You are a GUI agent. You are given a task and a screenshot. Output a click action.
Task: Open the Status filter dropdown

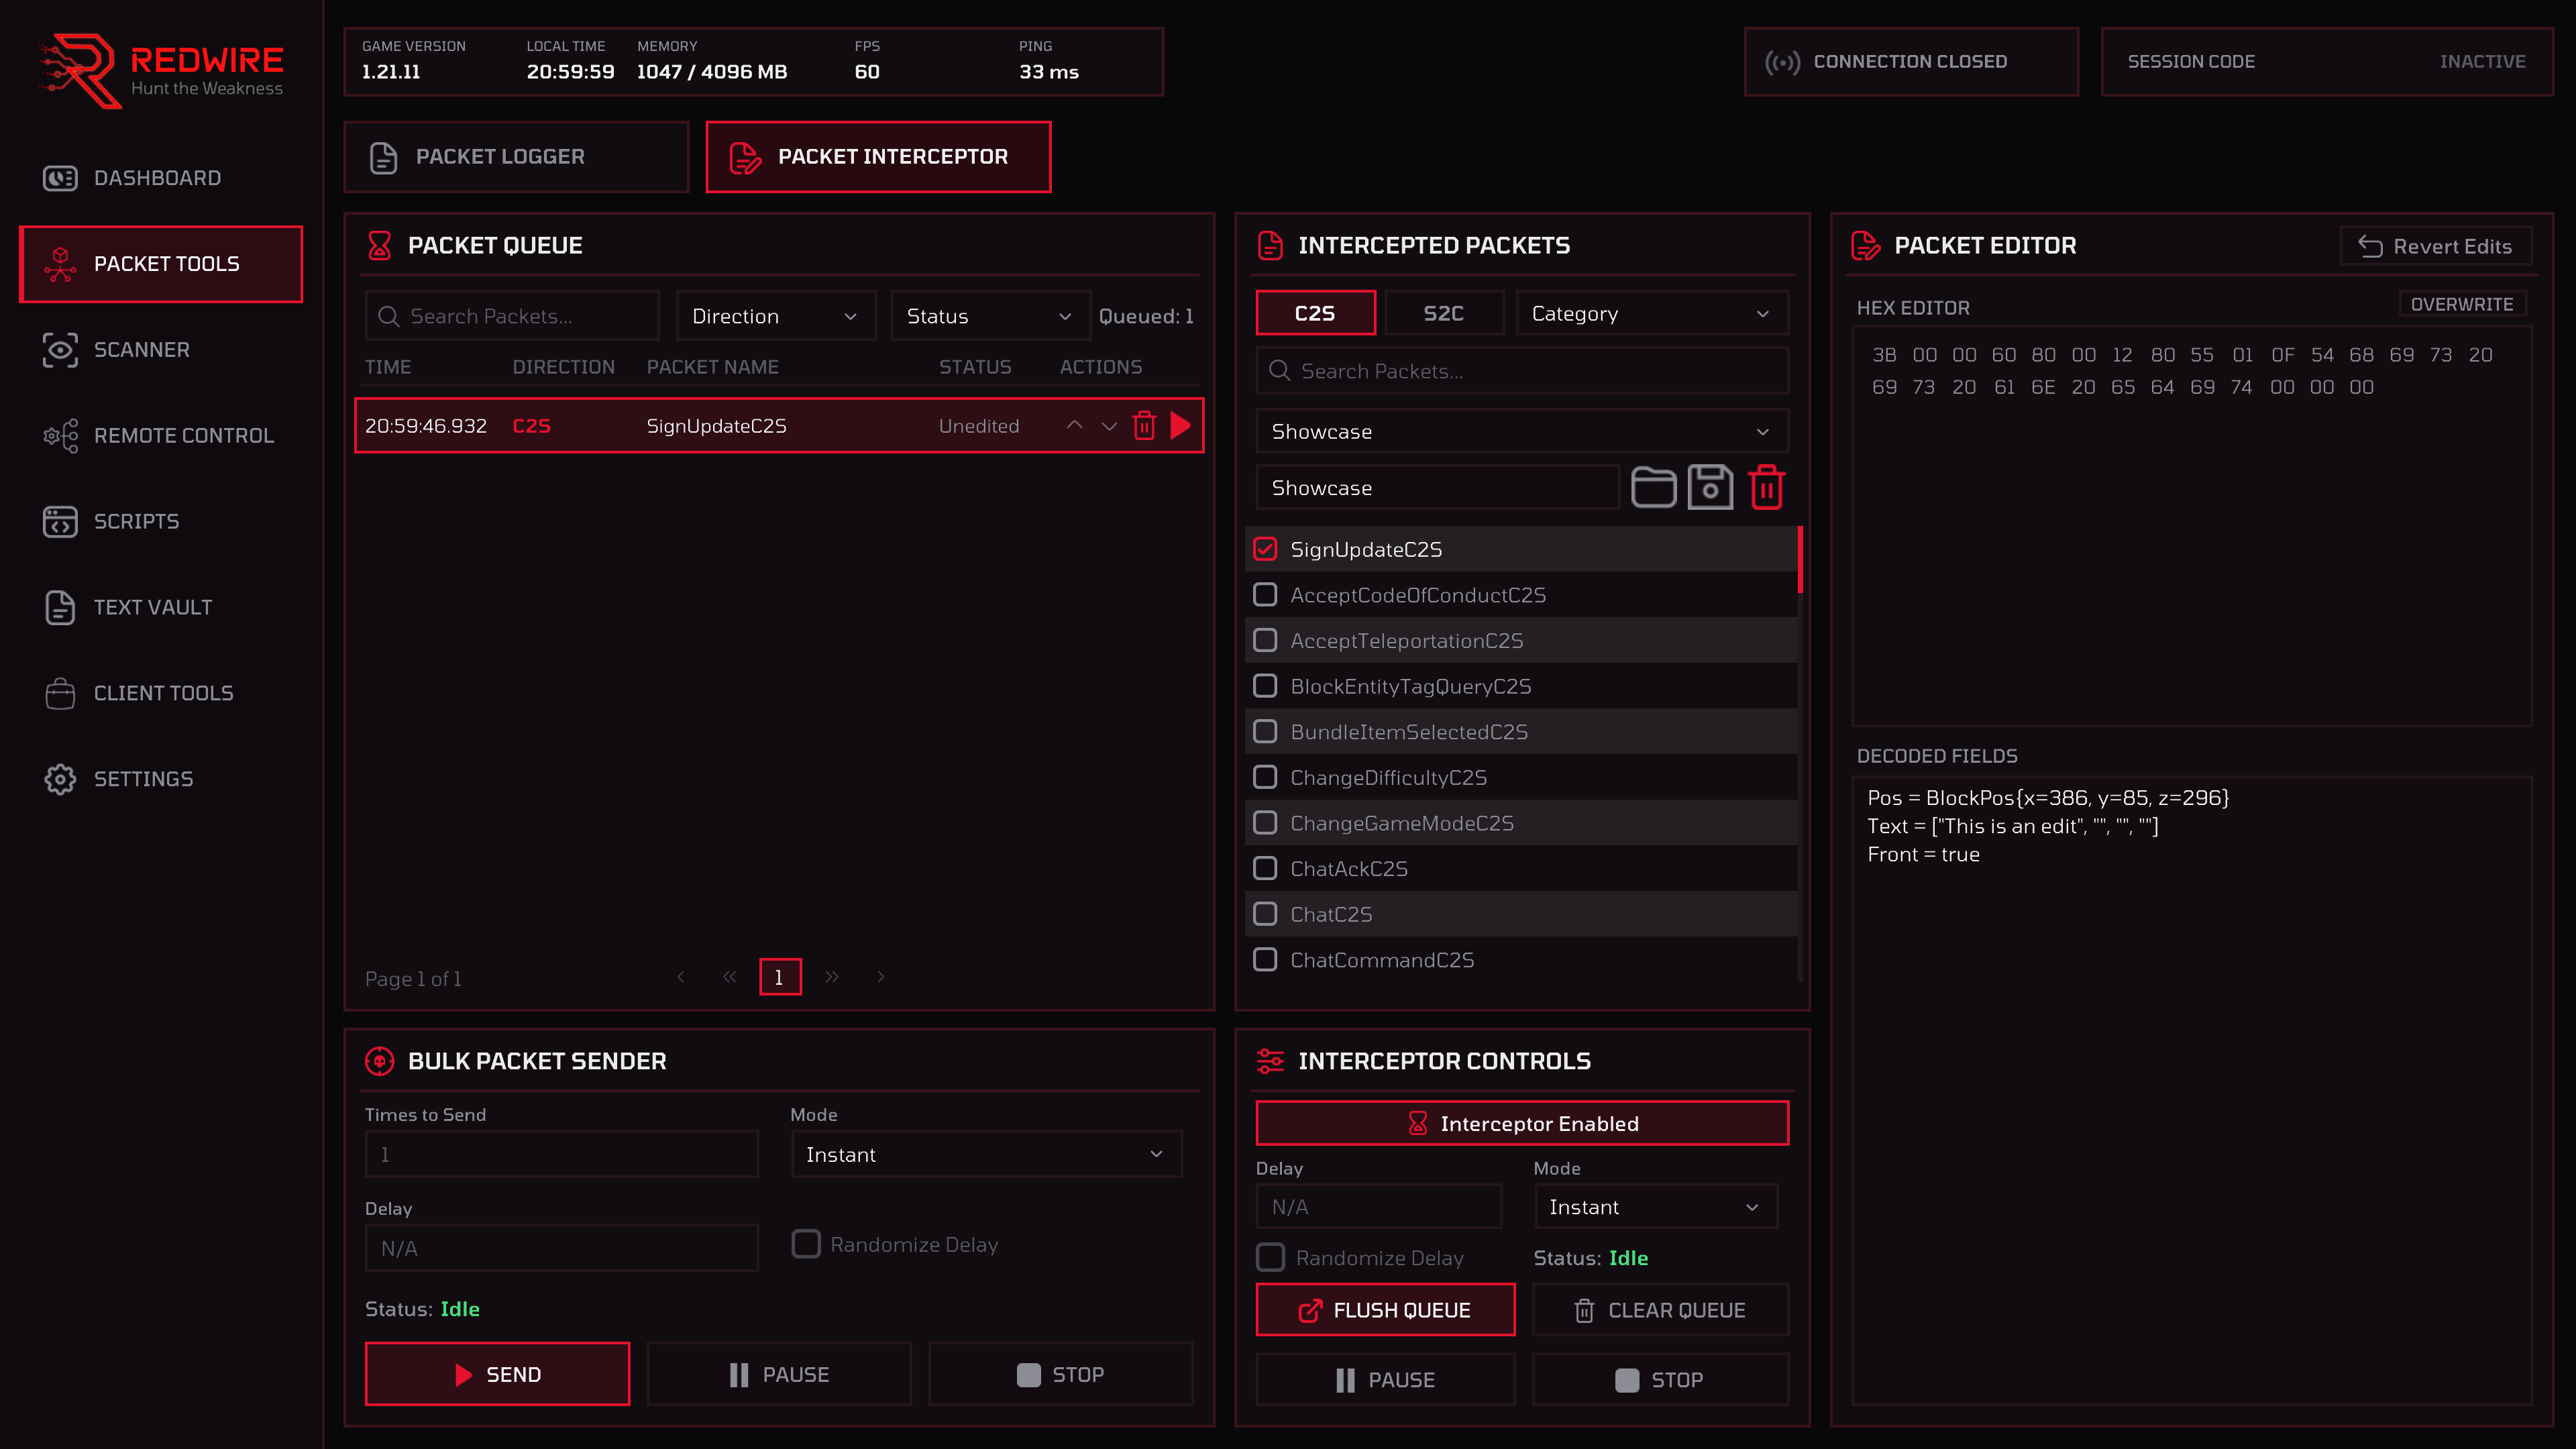[990, 316]
